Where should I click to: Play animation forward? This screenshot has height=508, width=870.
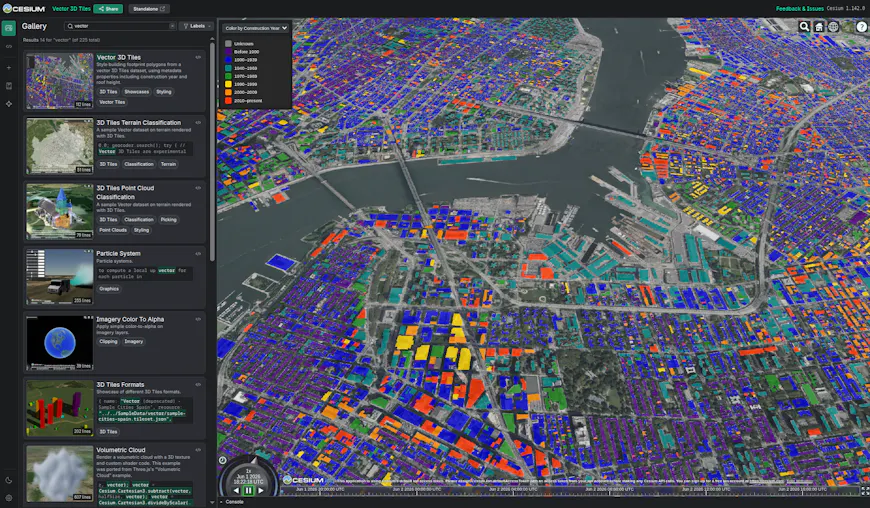point(261,490)
